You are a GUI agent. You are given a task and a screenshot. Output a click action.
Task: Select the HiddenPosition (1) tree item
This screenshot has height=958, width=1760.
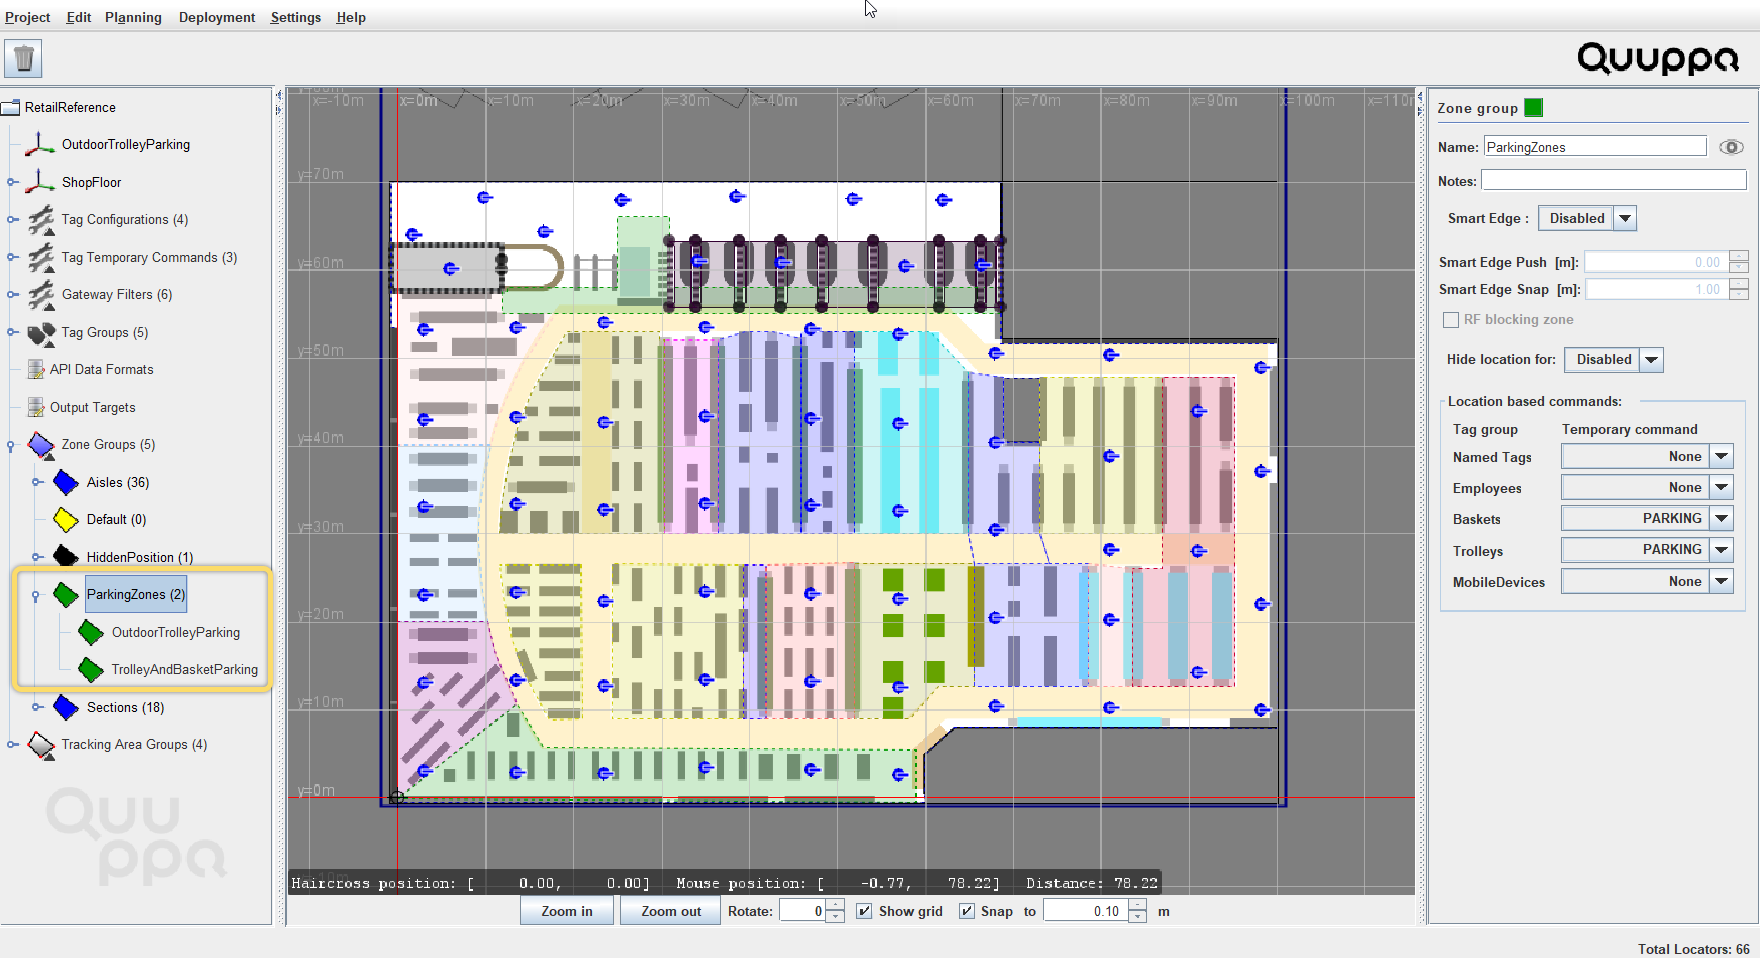[140, 557]
